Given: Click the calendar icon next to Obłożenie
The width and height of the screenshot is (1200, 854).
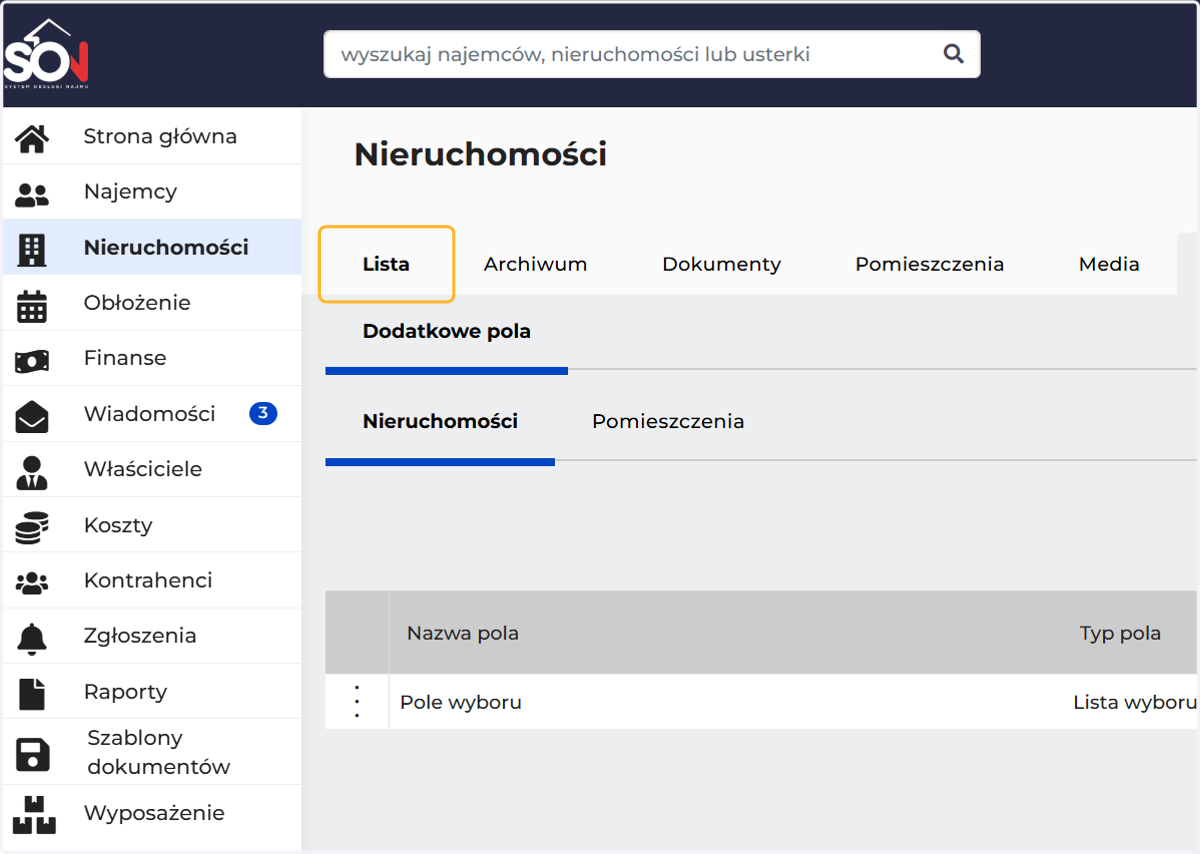Looking at the screenshot, I should click(32, 305).
